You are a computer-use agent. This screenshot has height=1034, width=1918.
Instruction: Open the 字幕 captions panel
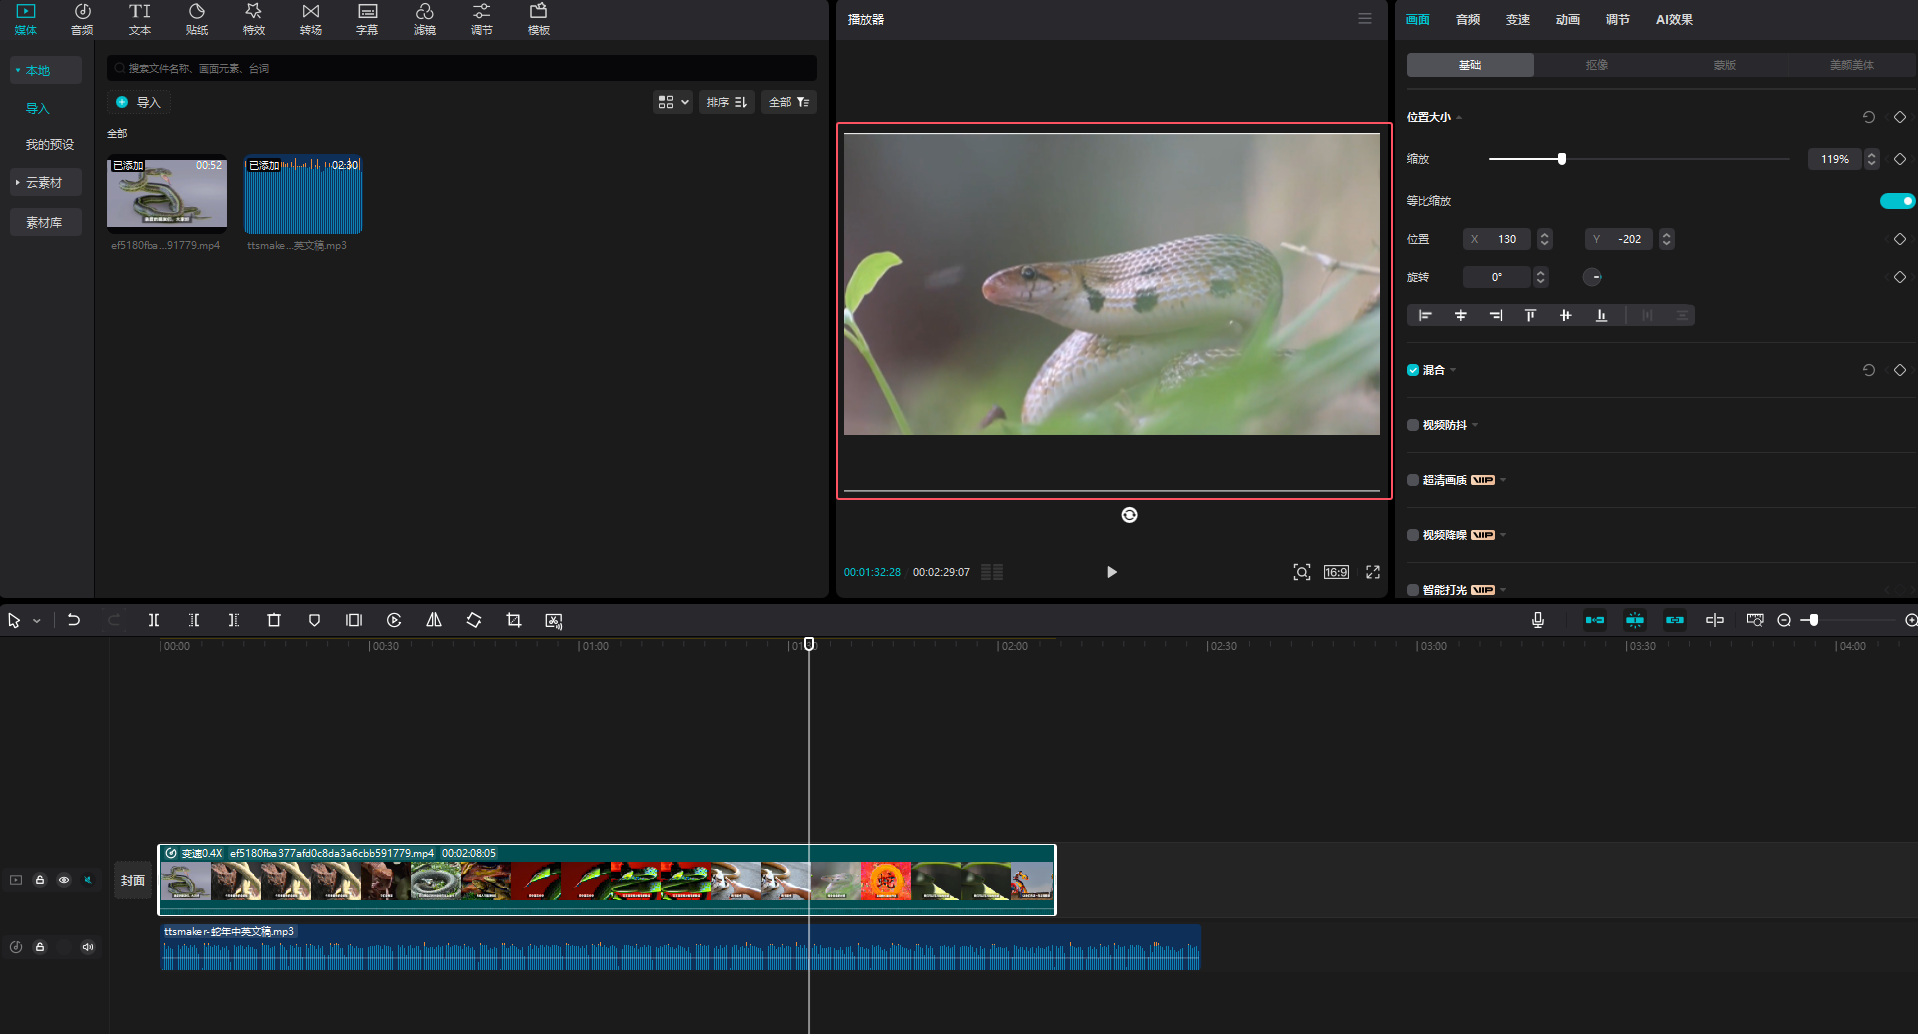(x=367, y=19)
